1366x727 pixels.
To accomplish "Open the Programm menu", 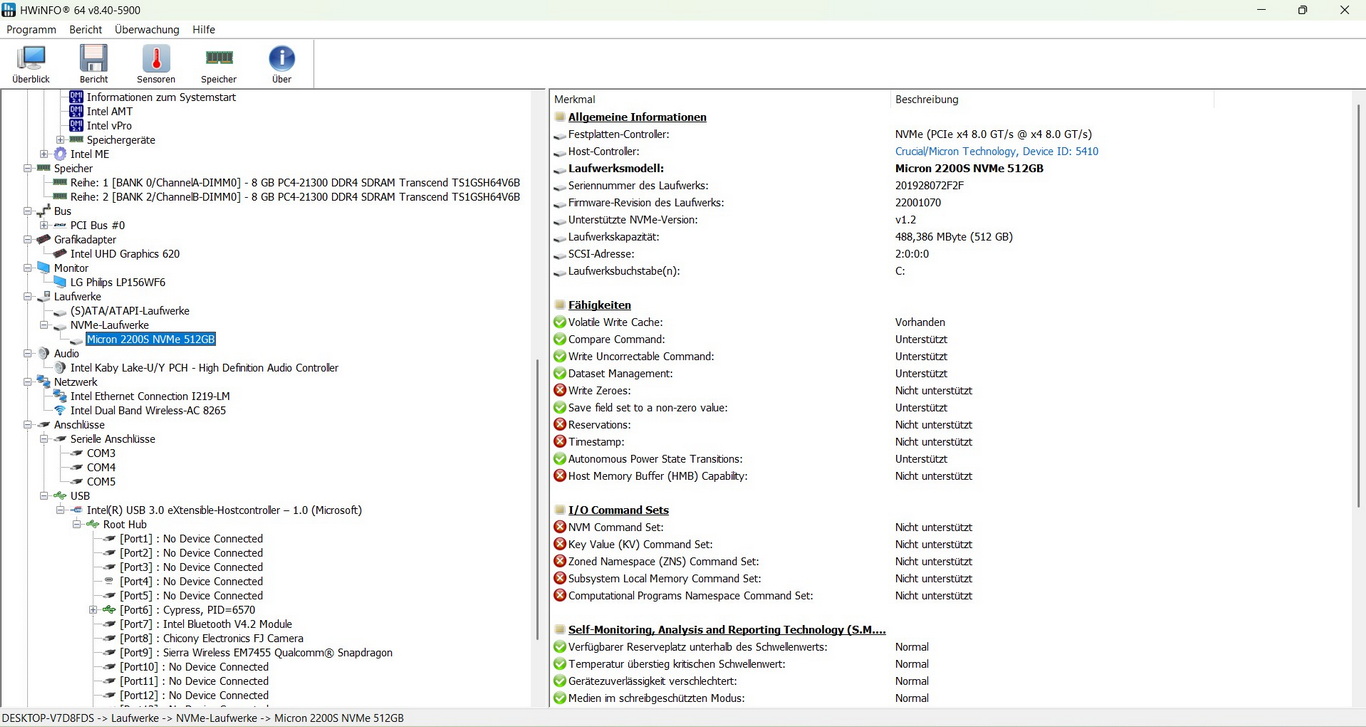I will click(x=31, y=30).
